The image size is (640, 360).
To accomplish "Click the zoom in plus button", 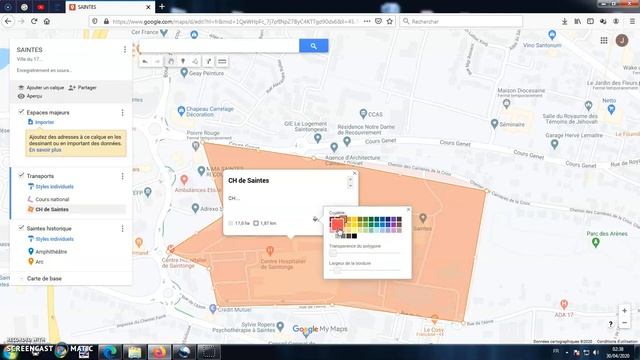I will click(624, 311).
